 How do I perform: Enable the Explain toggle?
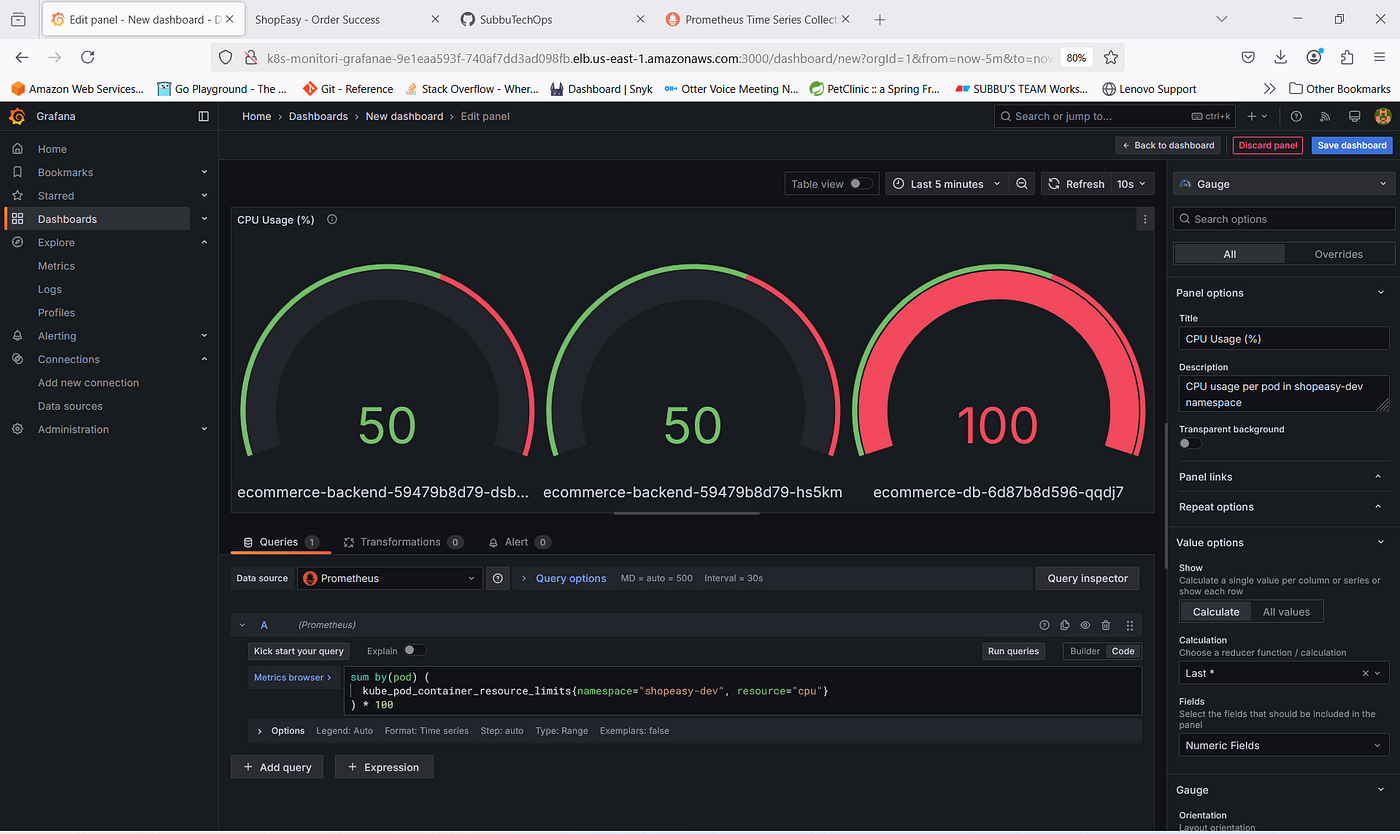tap(414, 651)
